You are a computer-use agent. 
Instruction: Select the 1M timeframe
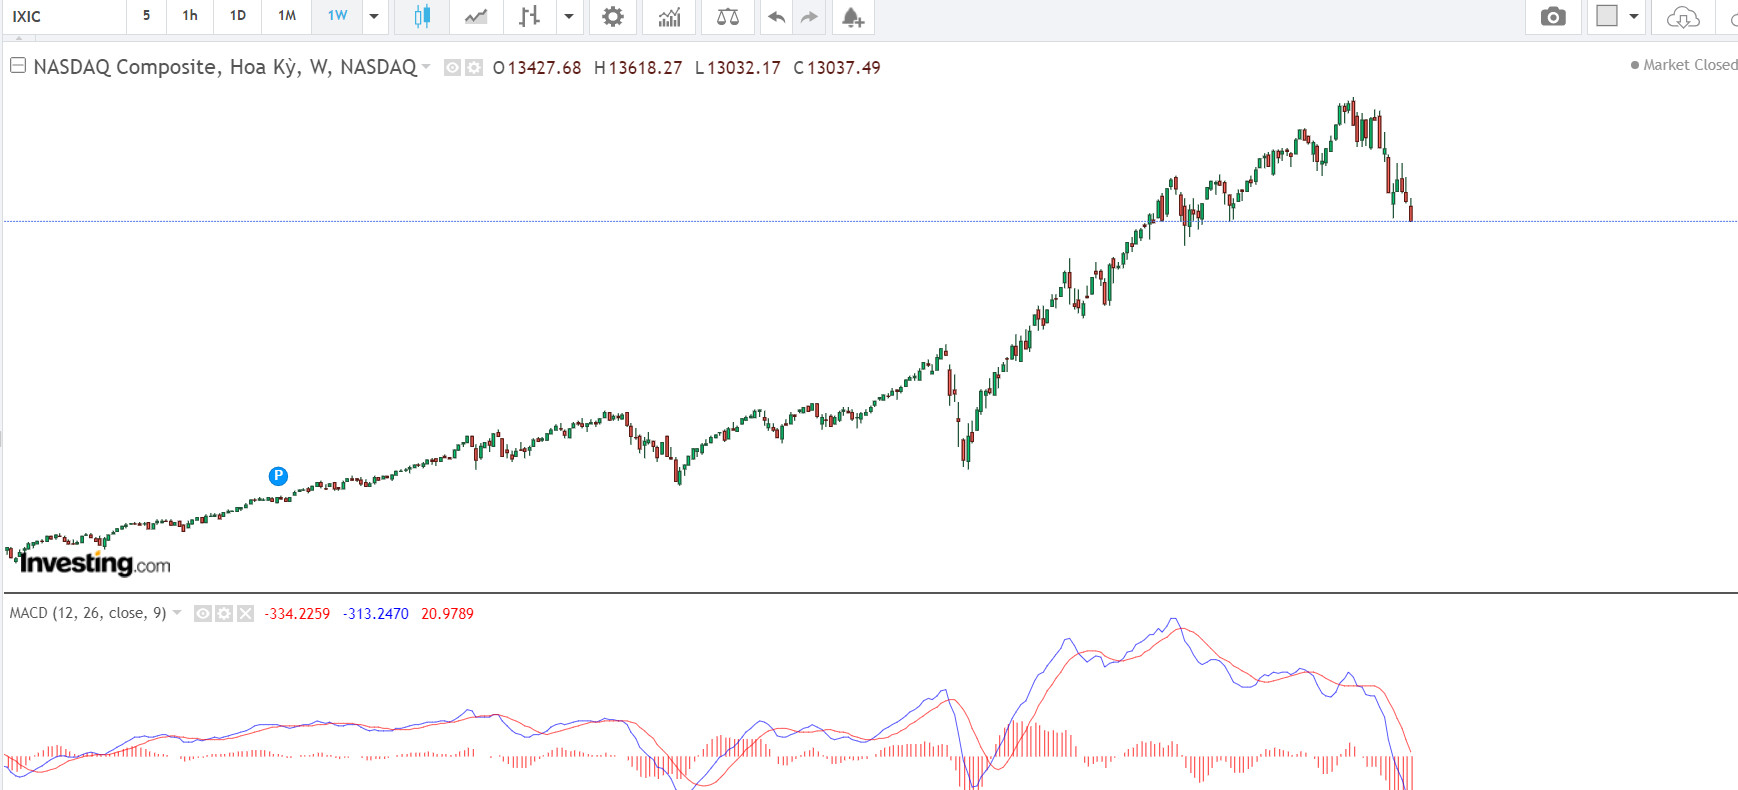pyautogui.click(x=287, y=15)
